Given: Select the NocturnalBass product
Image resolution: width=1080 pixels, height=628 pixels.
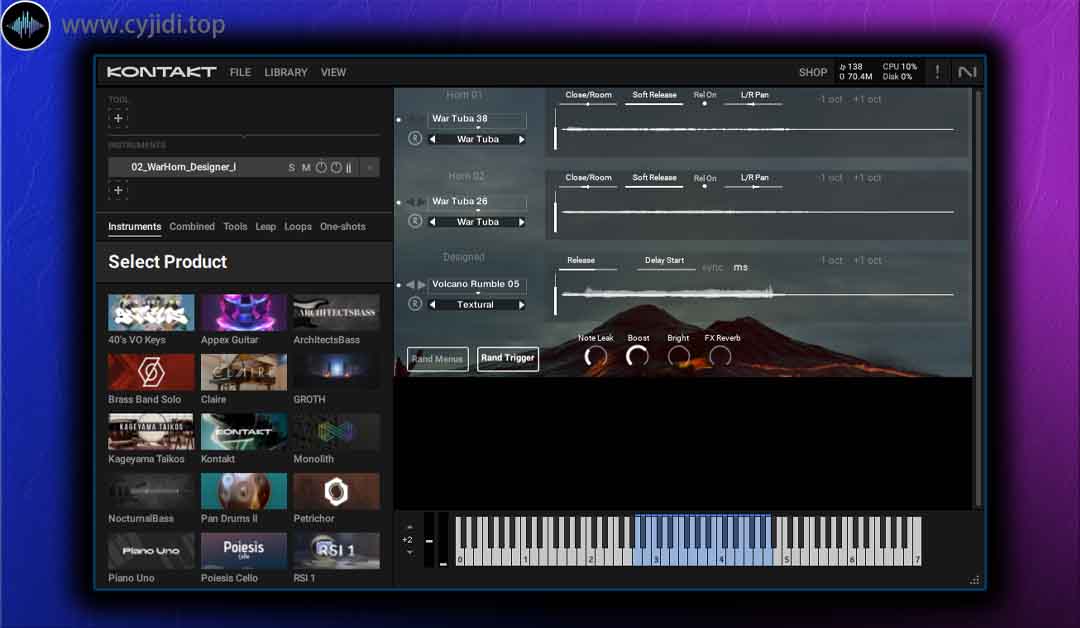Looking at the screenshot, I should click(x=151, y=499).
